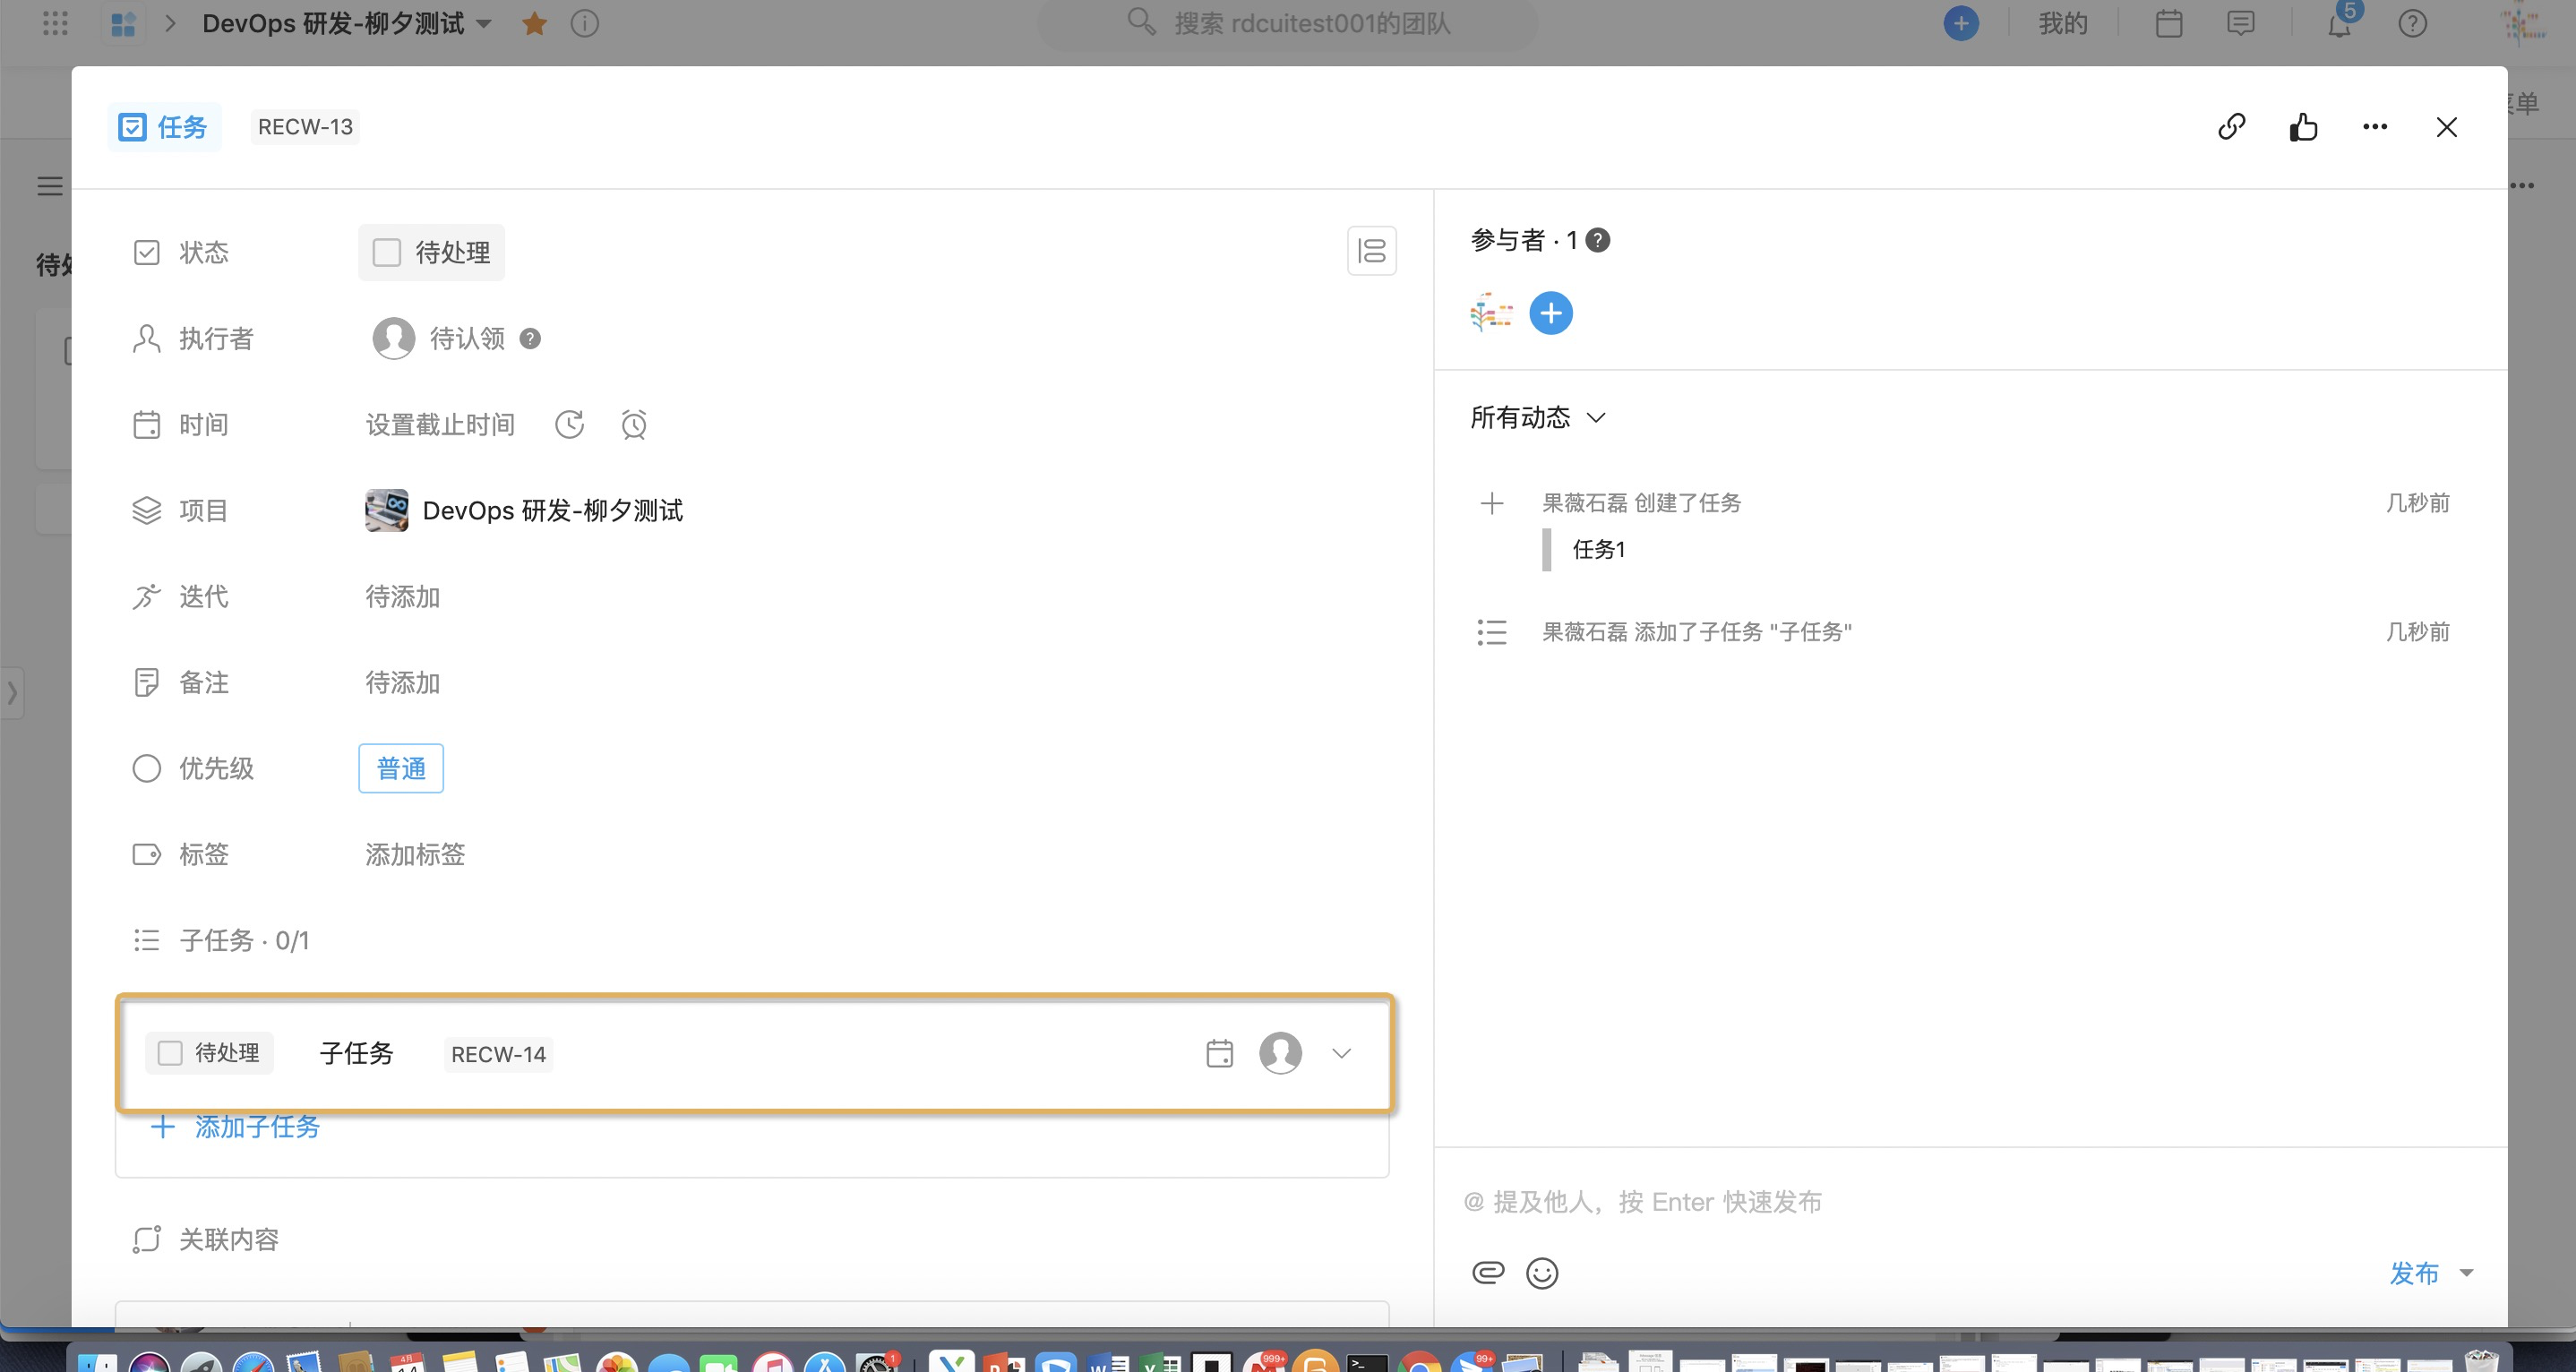Toggle the field layout icon beside status
Image resolution: width=2576 pixels, height=1372 pixels.
(1371, 251)
